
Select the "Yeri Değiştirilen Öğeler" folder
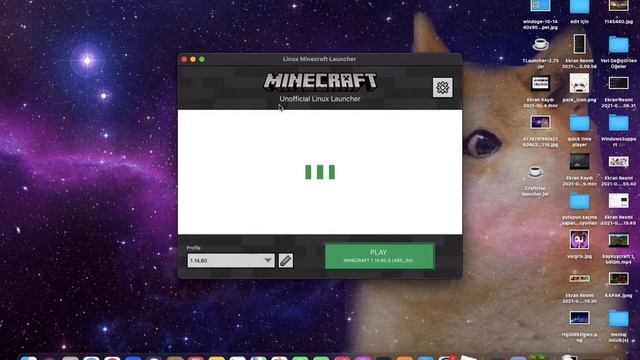coord(618,44)
